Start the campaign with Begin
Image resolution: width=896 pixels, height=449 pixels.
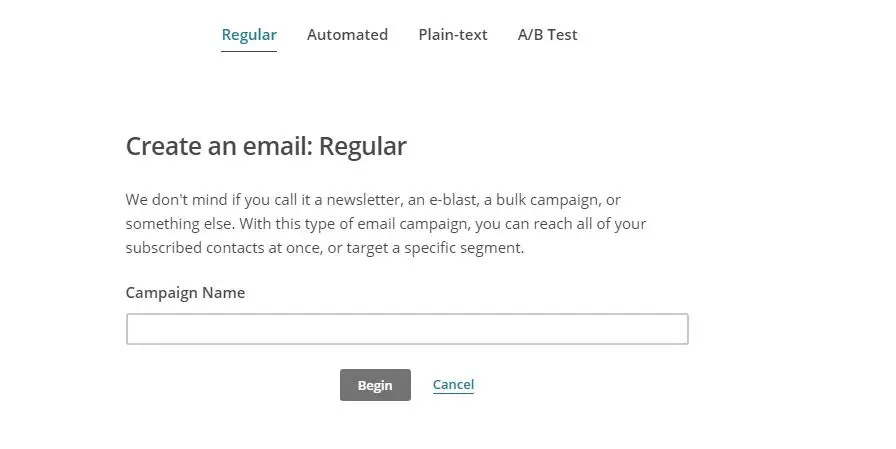[x=375, y=385]
